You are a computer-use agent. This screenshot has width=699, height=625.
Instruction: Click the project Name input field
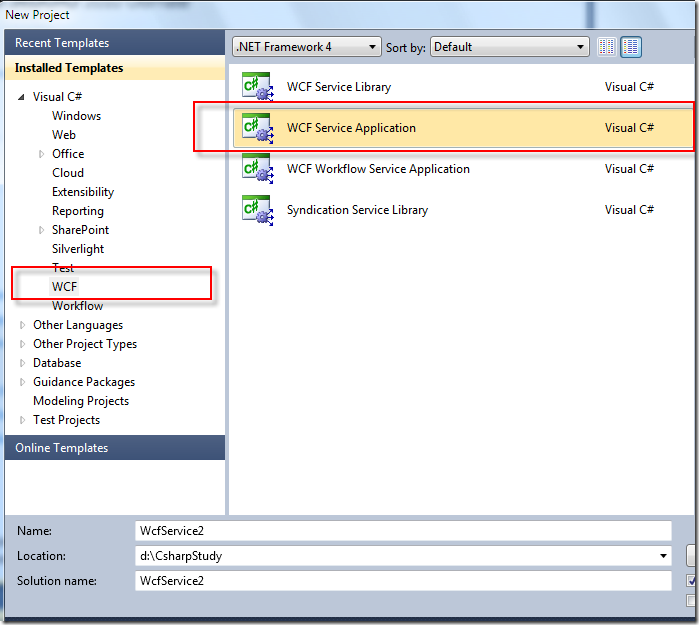(x=403, y=531)
